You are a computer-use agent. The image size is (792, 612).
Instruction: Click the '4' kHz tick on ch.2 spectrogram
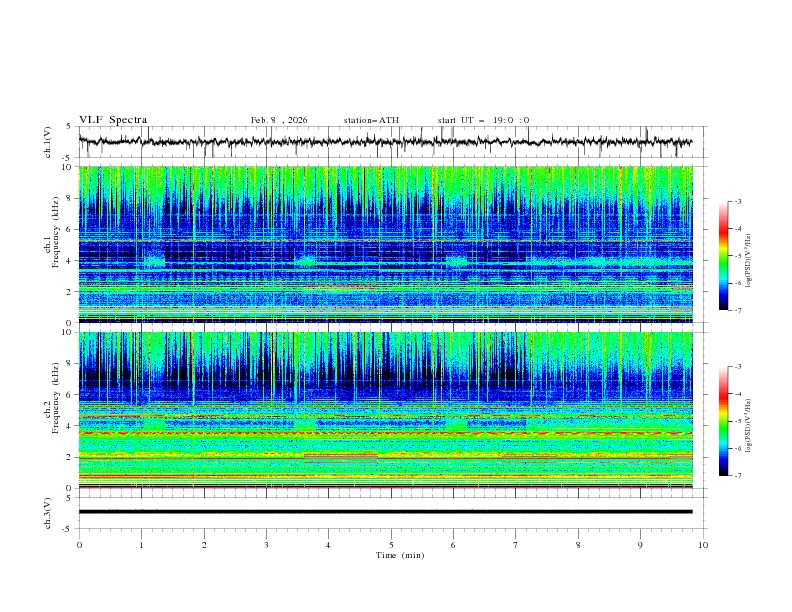pyautogui.click(x=71, y=426)
